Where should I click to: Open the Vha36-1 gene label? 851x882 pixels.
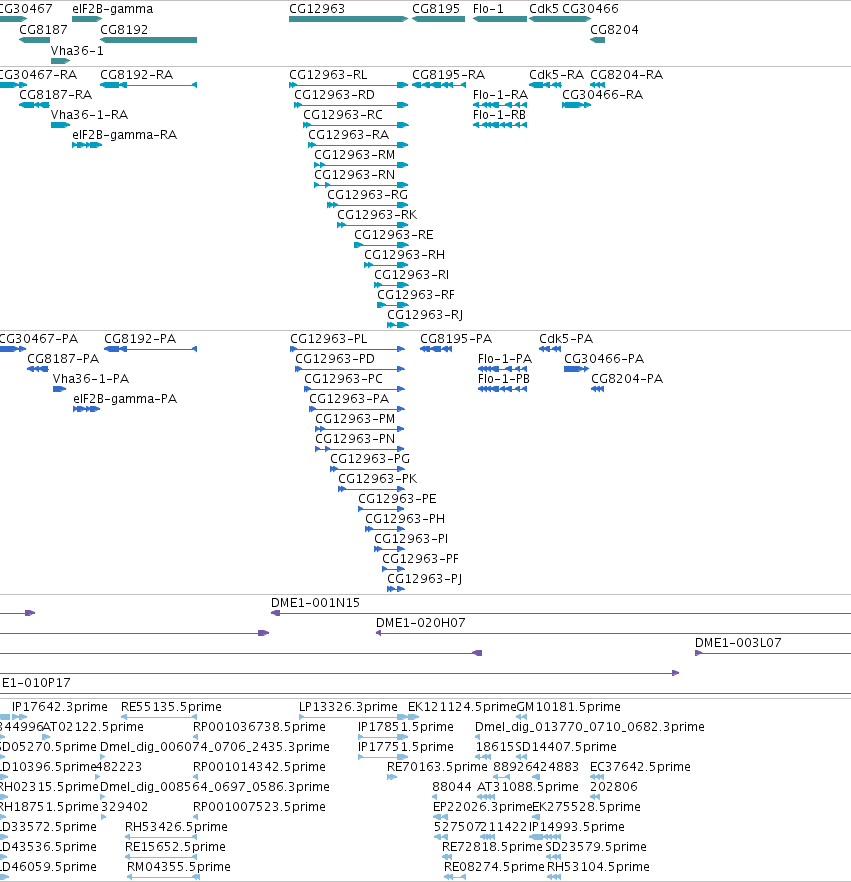pyautogui.click(x=77, y=51)
